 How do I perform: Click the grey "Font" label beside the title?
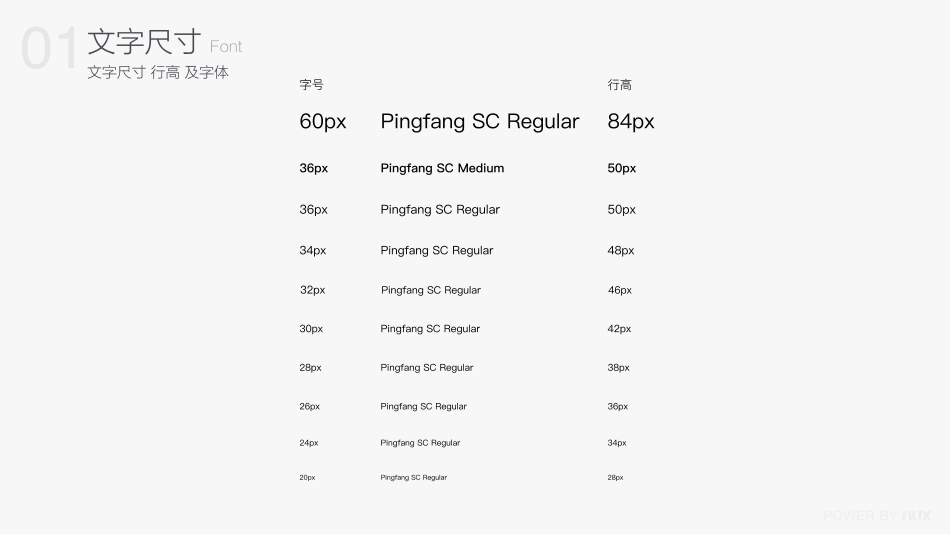tap(226, 47)
